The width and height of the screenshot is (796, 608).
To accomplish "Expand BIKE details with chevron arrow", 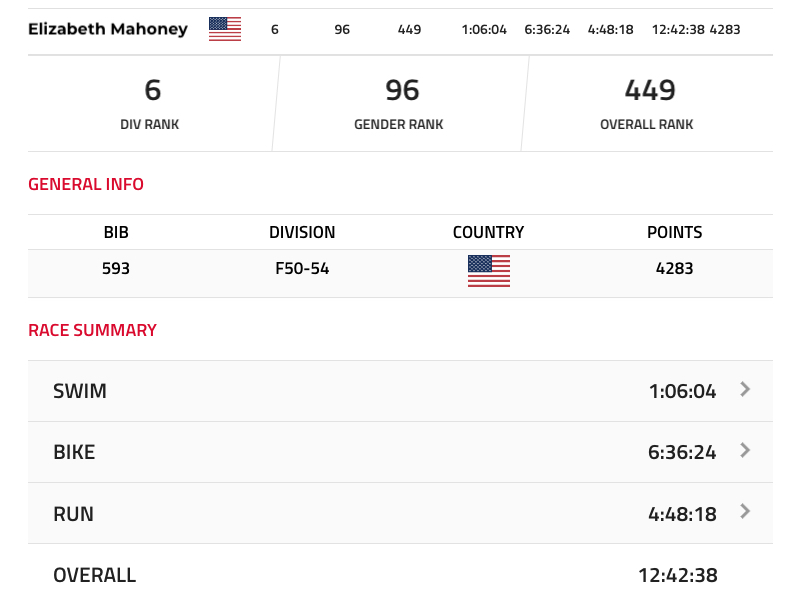I will pos(745,450).
